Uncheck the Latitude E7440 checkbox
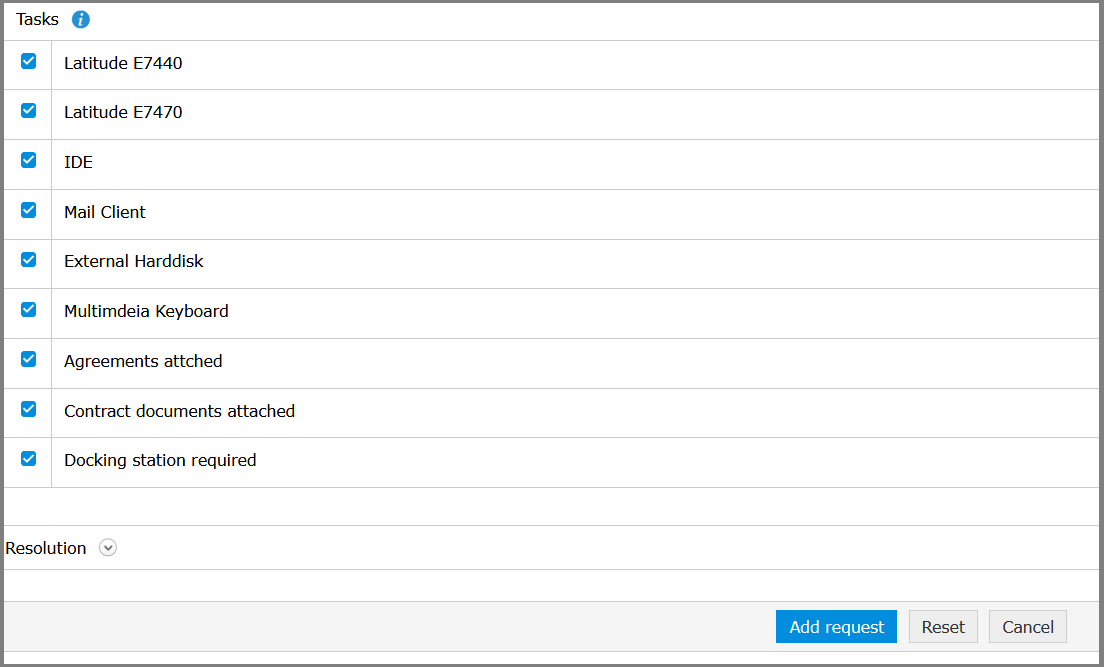Image resolution: width=1104 pixels, height=667 pixels. [28, 61]
